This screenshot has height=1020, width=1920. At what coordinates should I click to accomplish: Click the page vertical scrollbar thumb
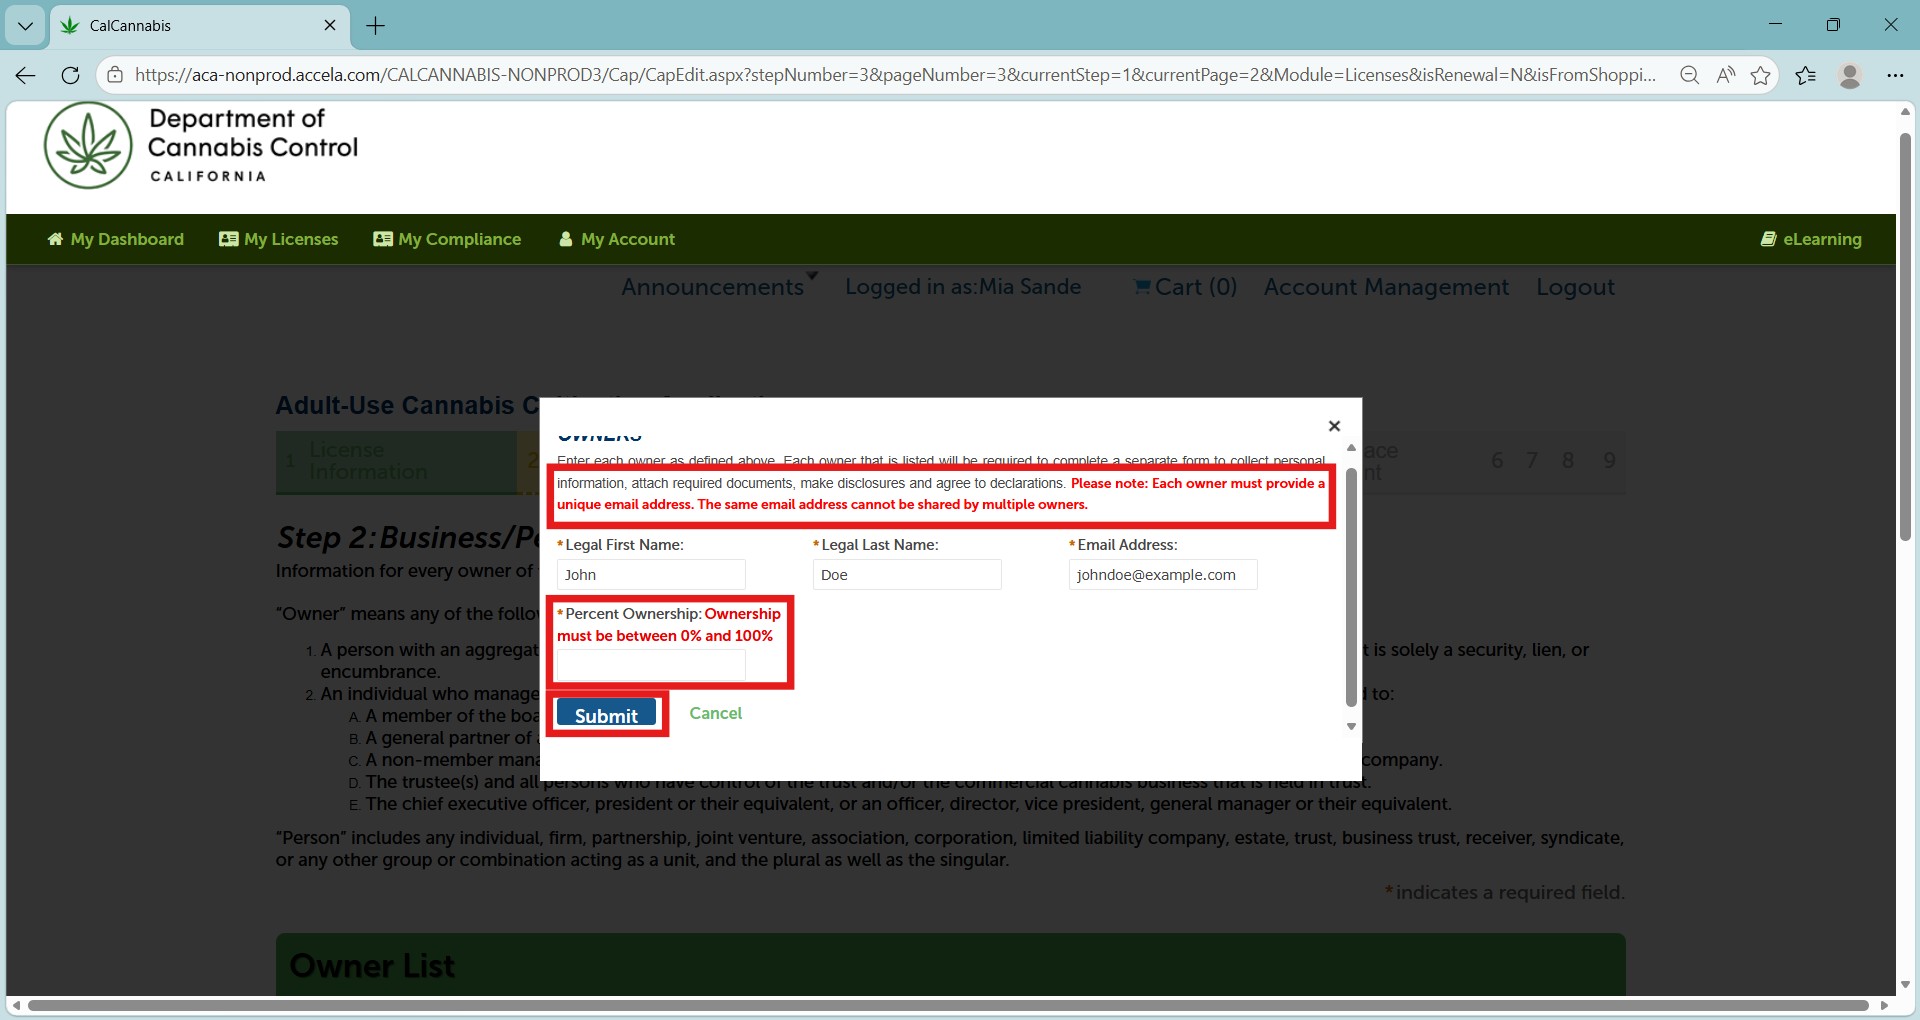pyautogui.click(x=1905, y=336)
